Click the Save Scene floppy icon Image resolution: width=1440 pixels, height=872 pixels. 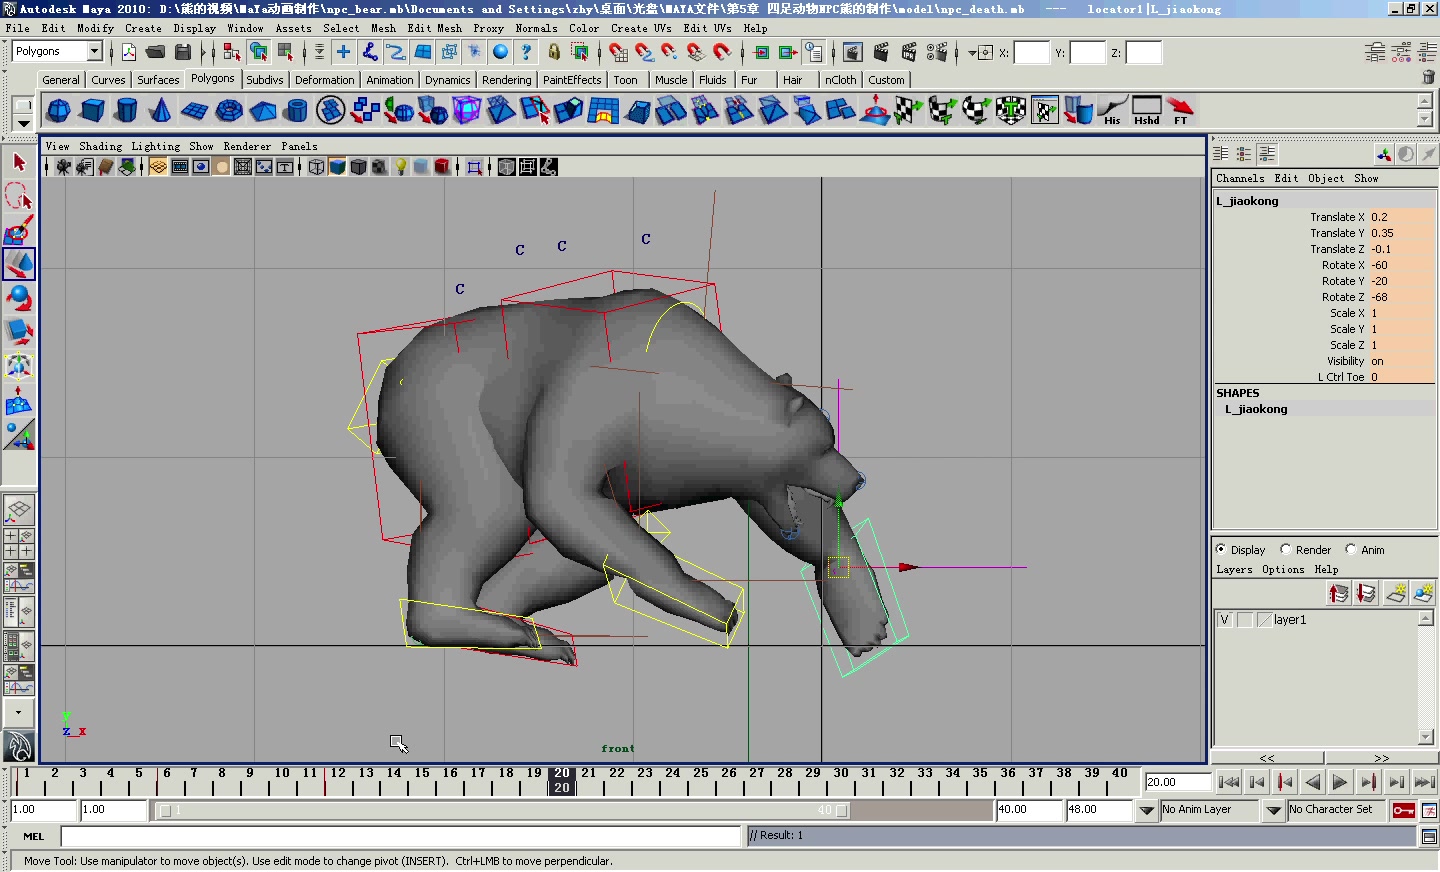(x=182, y=52)
